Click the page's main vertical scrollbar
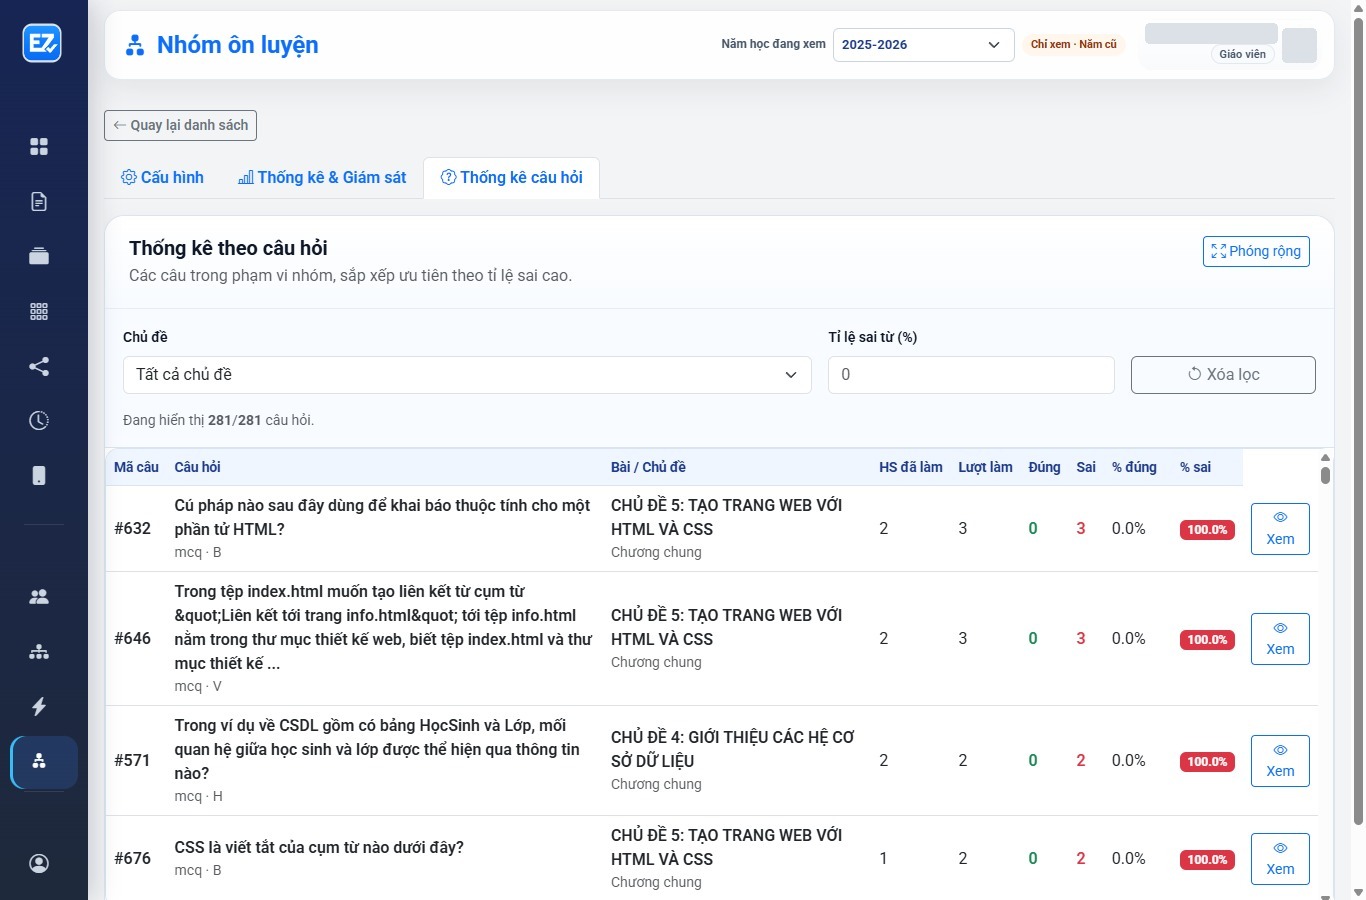The image size is (1366, 900). [1357, 420]
